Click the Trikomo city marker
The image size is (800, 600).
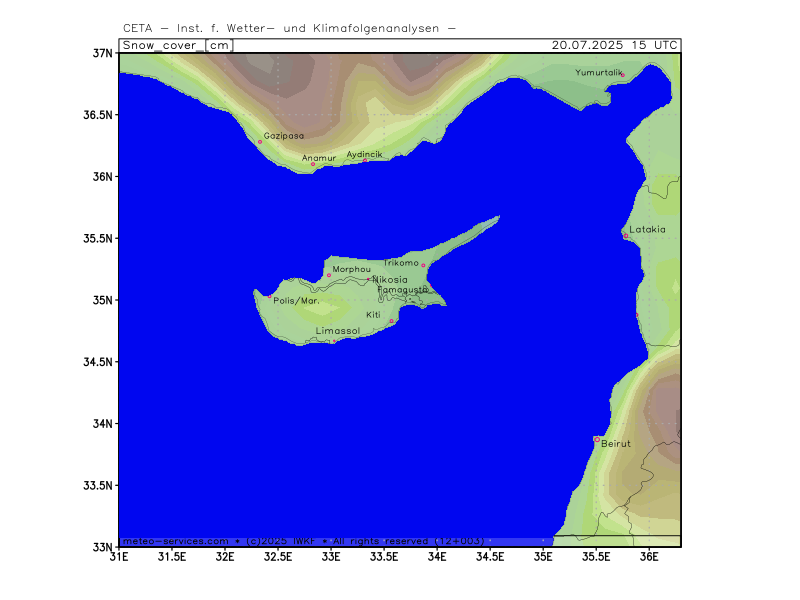coord(423,265)
